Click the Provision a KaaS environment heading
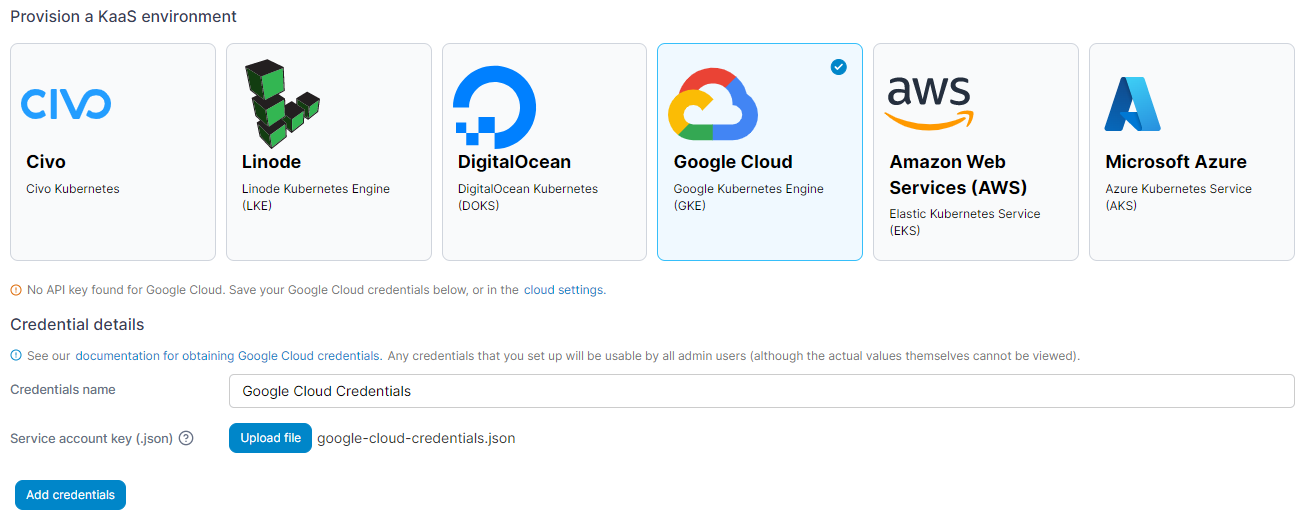Viewport: 1304px width, 519px height. (123, 17)
